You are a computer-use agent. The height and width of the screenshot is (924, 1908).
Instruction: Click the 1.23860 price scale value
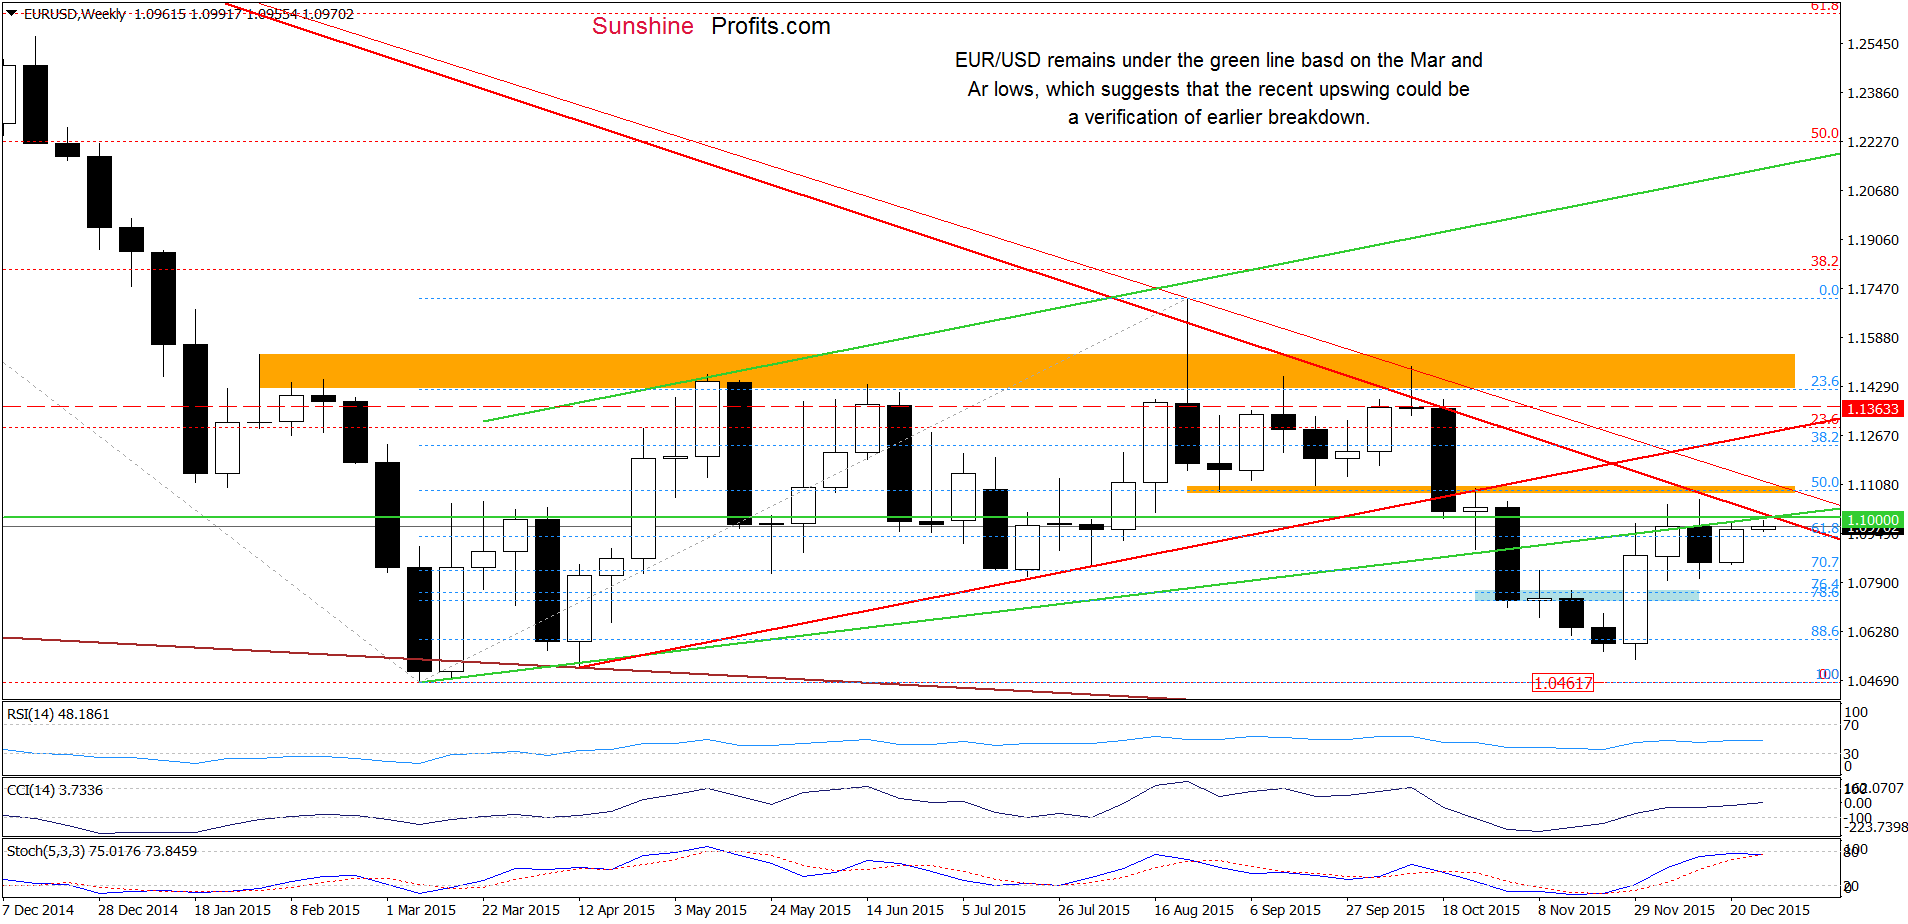[x=1873, y=93]
